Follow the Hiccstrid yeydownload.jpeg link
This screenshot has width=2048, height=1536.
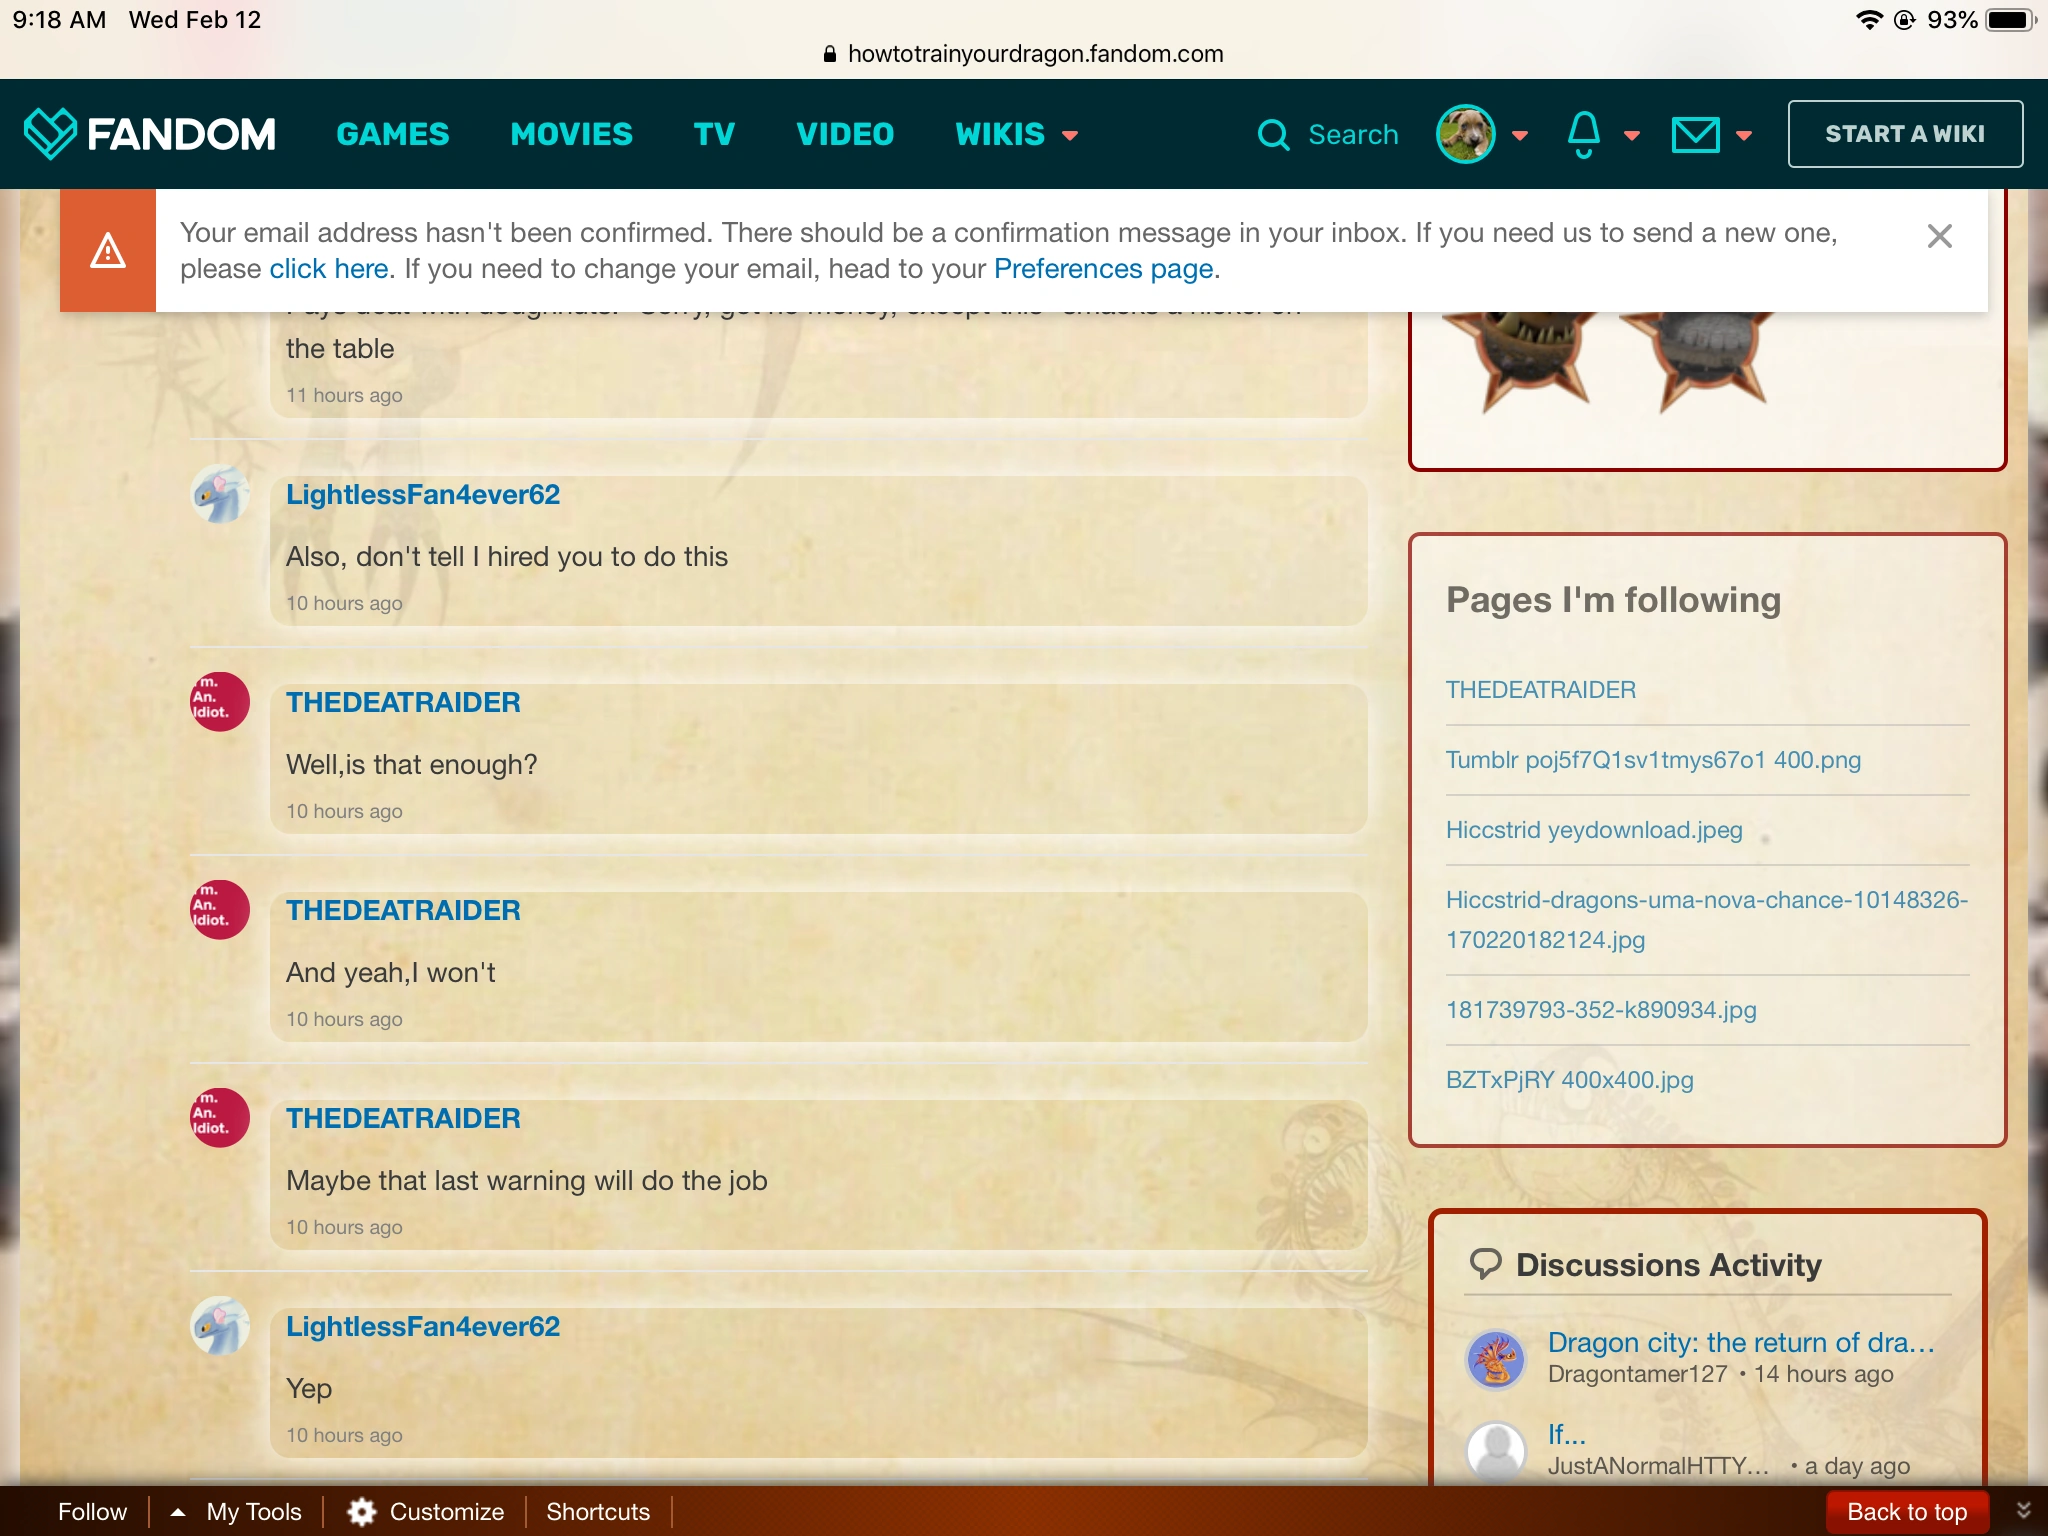click(x=1593, y=830)
